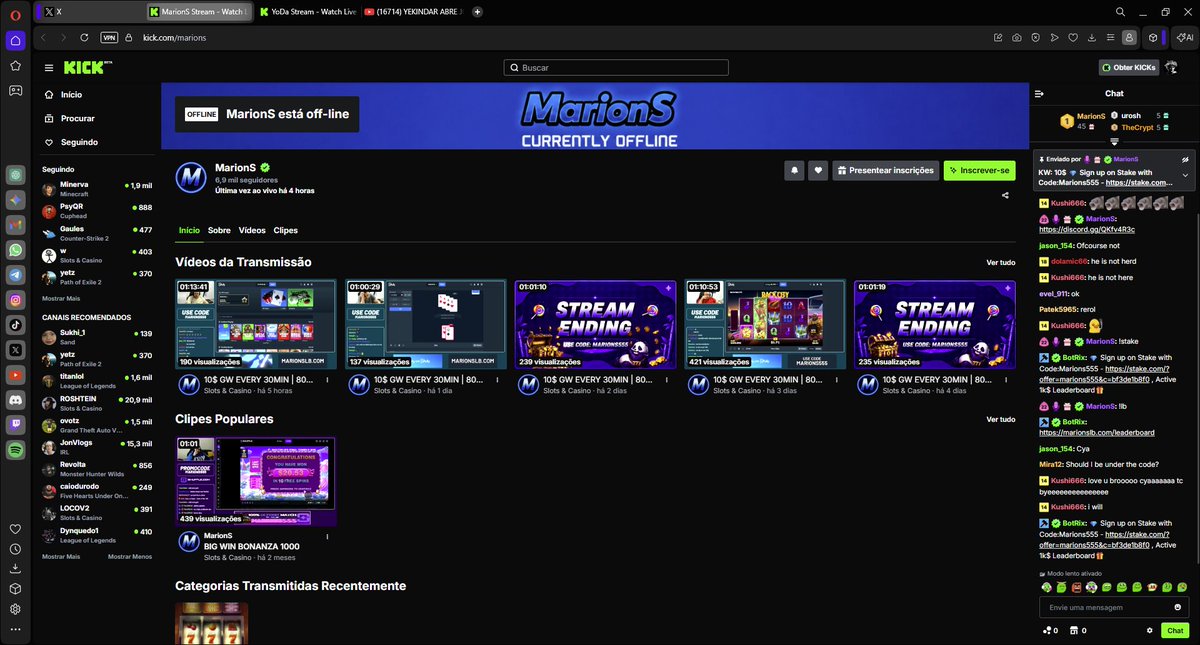The width and height of the screenshot is (1200, 645).
Task: Open Início in left navigation
Action: tap(71, 95)
